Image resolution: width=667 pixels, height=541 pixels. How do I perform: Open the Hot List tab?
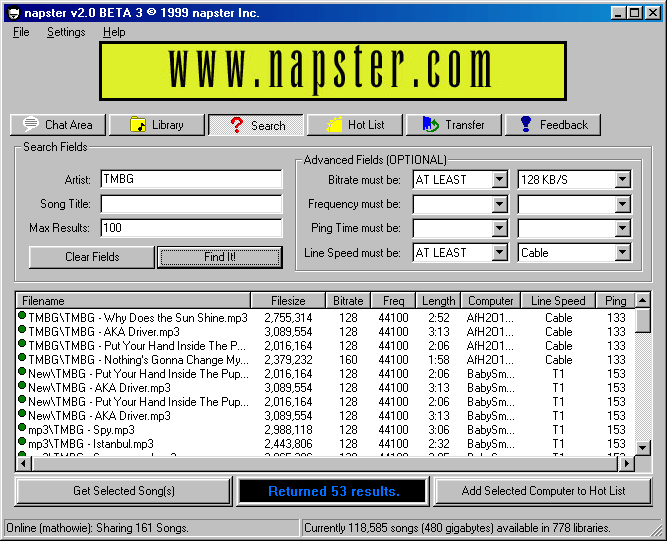click(x=355, y=125)
